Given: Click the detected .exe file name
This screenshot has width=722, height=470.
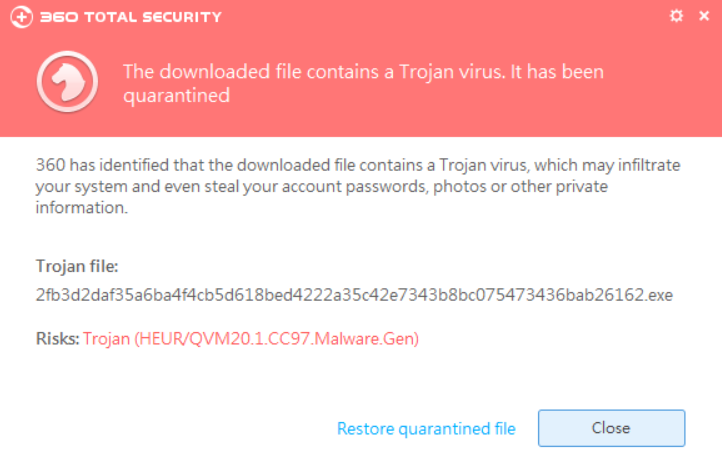Looking at the screenshot, I should 354,295.
